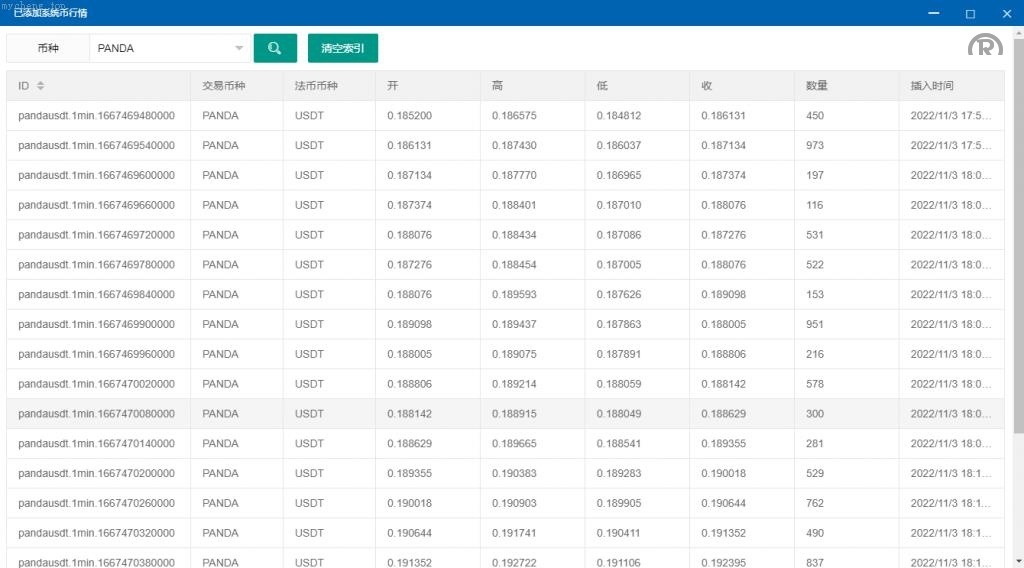Click the green magnifier search button
1024x568 pixels.
pos(275,48)
